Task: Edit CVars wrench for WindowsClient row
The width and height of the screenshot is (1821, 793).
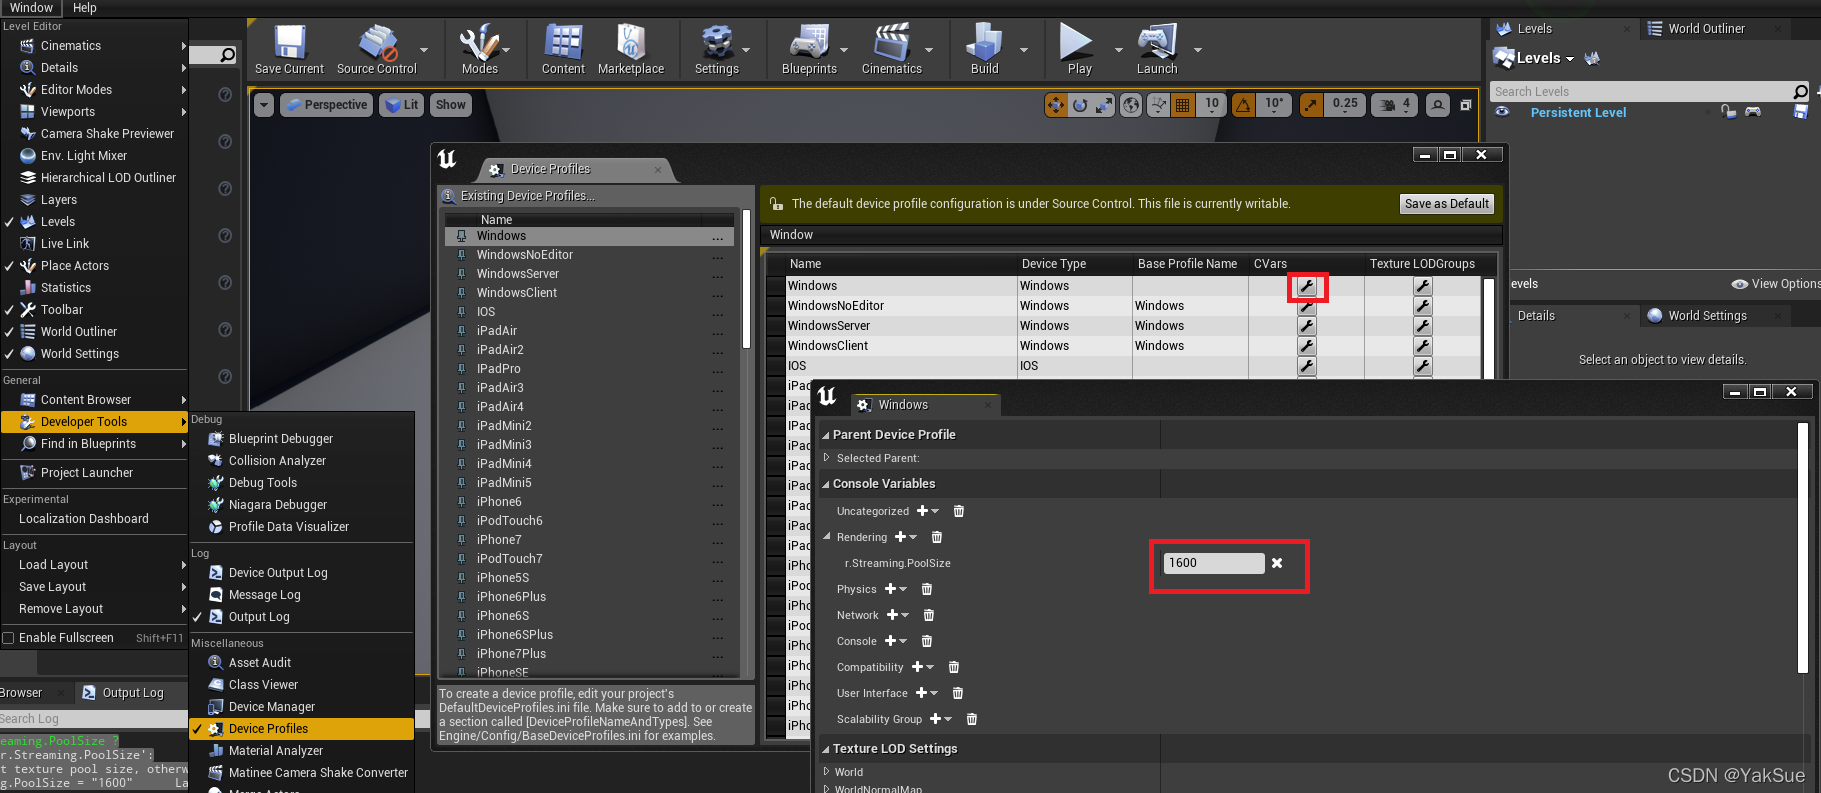Action: click(1307, 346)
